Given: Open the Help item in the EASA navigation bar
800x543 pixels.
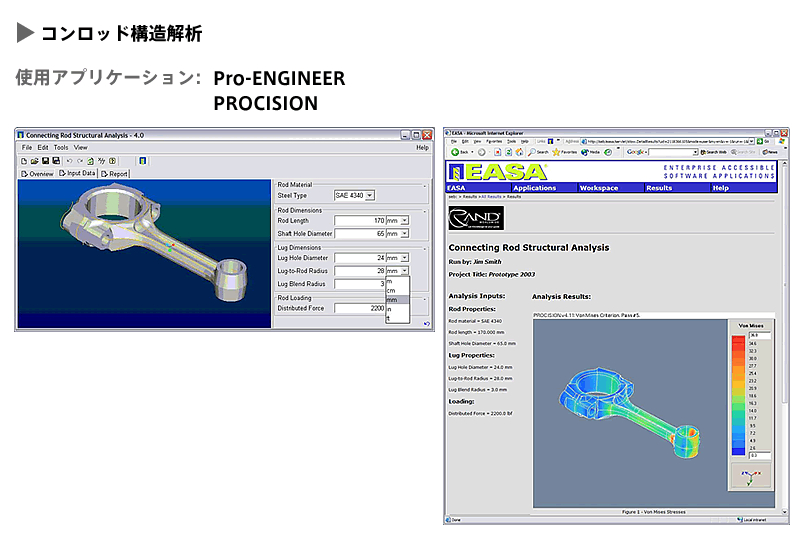Looking at the screenshot, I should pyautogui.click(x=720, y=188).
